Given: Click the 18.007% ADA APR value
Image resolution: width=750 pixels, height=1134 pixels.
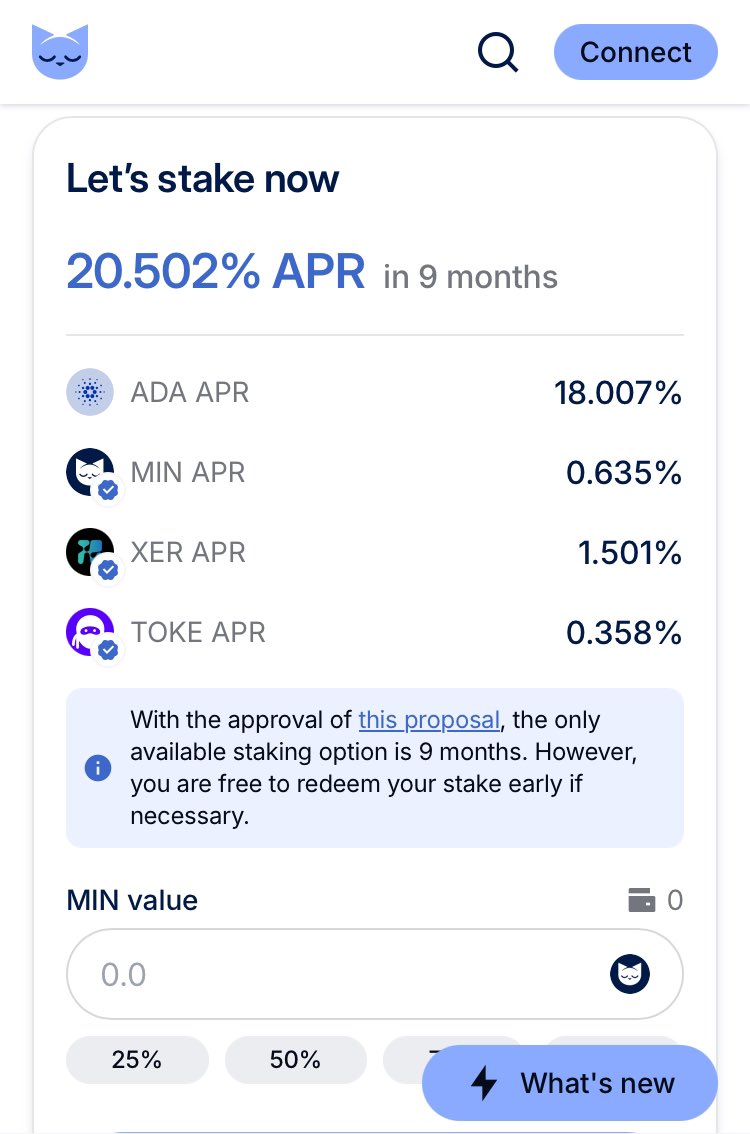Looking at the screenshot, I should (x=618, y=393).
